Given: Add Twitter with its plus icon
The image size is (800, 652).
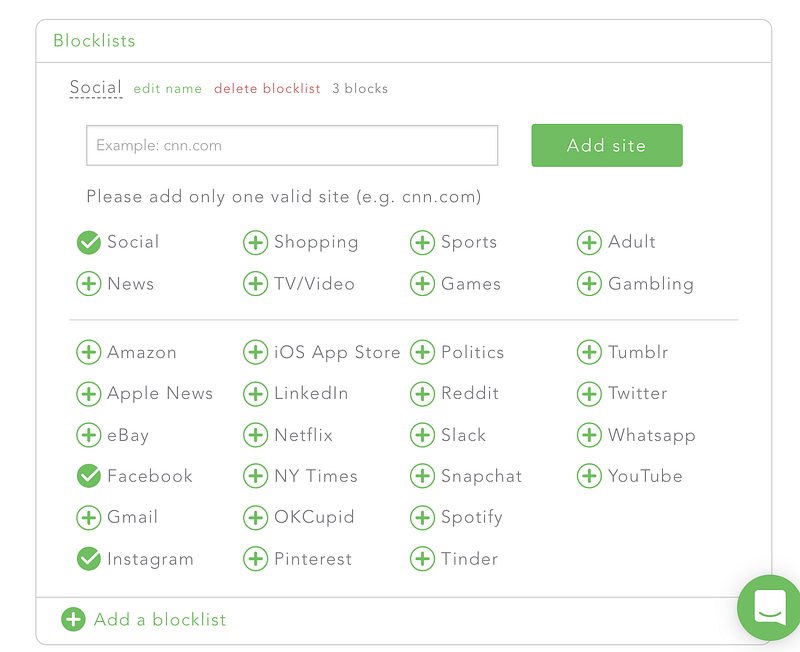Looking at the screenshot, I should (x=589, y=394).
